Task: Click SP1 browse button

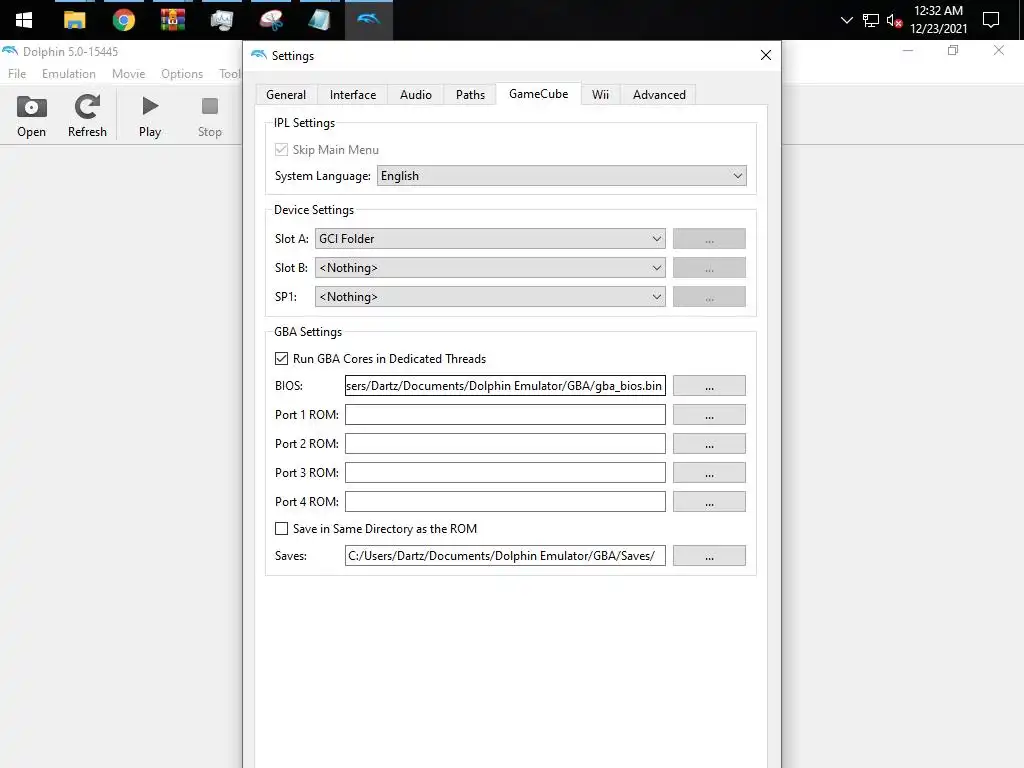Action: click(x=709, y=296)
